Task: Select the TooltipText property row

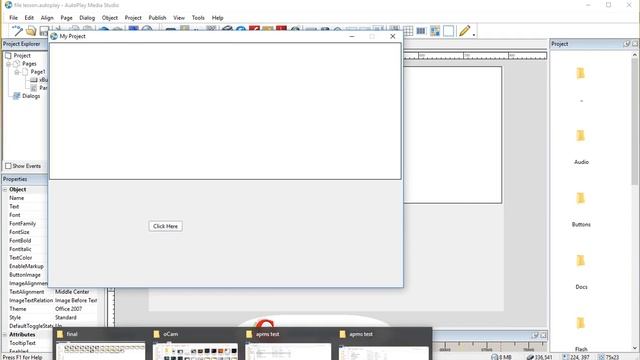Action: [x=51, y=343]
